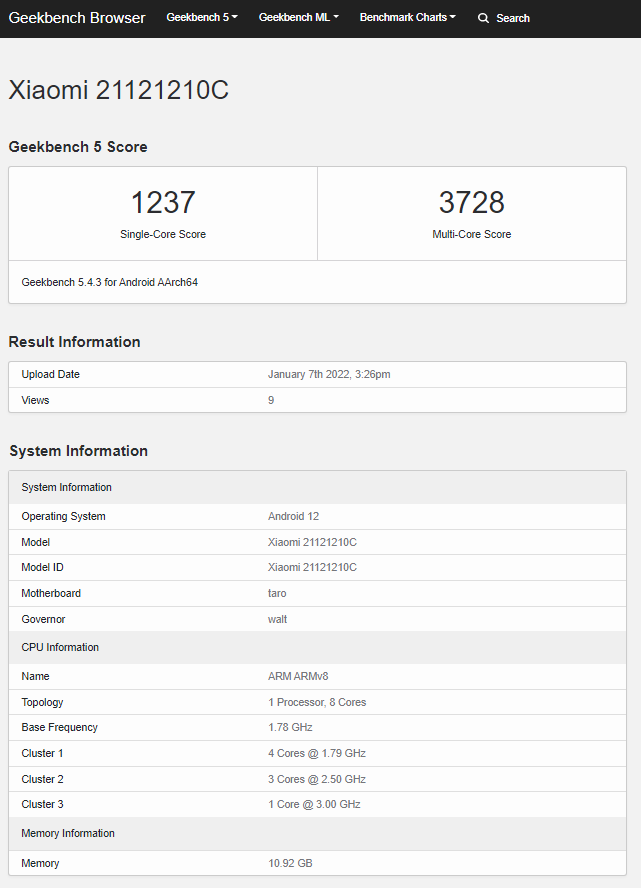This screenshot has width=641, height=888.
Task: Select the Xiaomi 21121210C page title
Action: [x=118, y=89]
